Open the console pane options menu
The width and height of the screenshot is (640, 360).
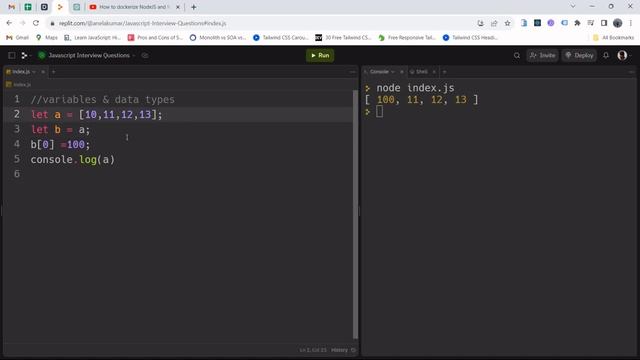point(631,72)
